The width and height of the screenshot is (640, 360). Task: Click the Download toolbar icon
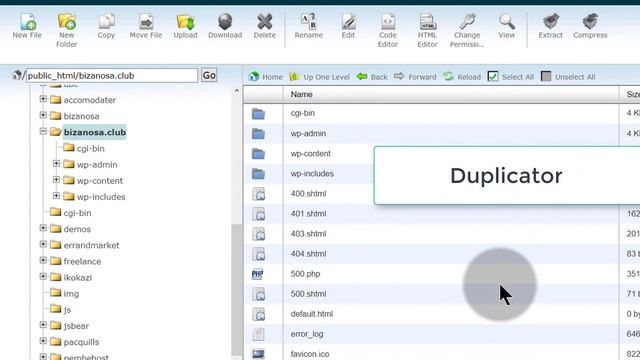[x=225, y=26]
